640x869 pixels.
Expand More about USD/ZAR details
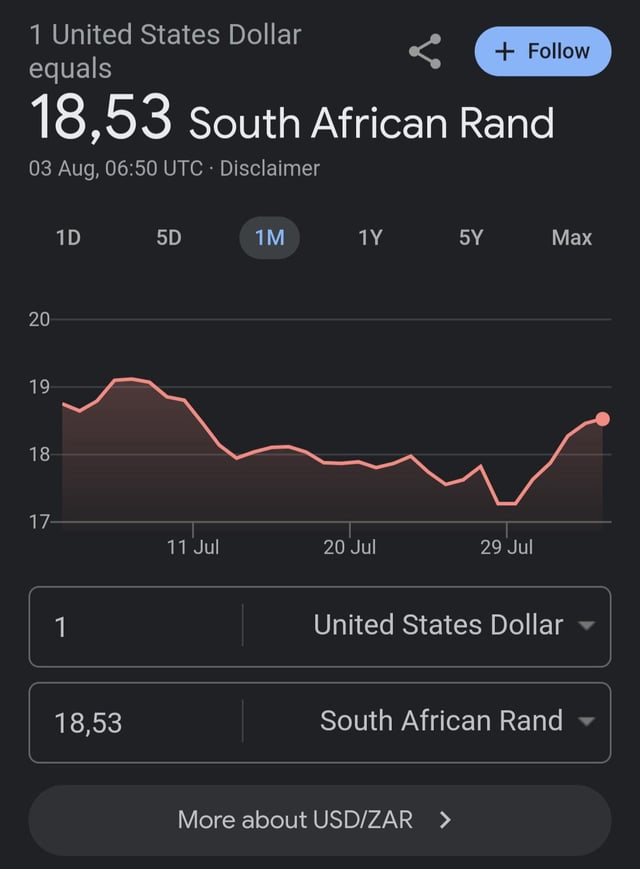coord(320,820)
